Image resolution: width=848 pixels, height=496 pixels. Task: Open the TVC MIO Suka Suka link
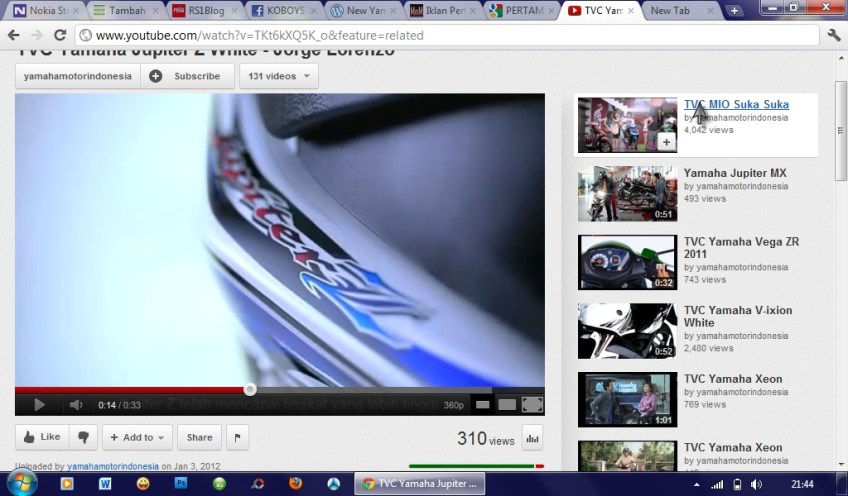[x=736, y=105]
